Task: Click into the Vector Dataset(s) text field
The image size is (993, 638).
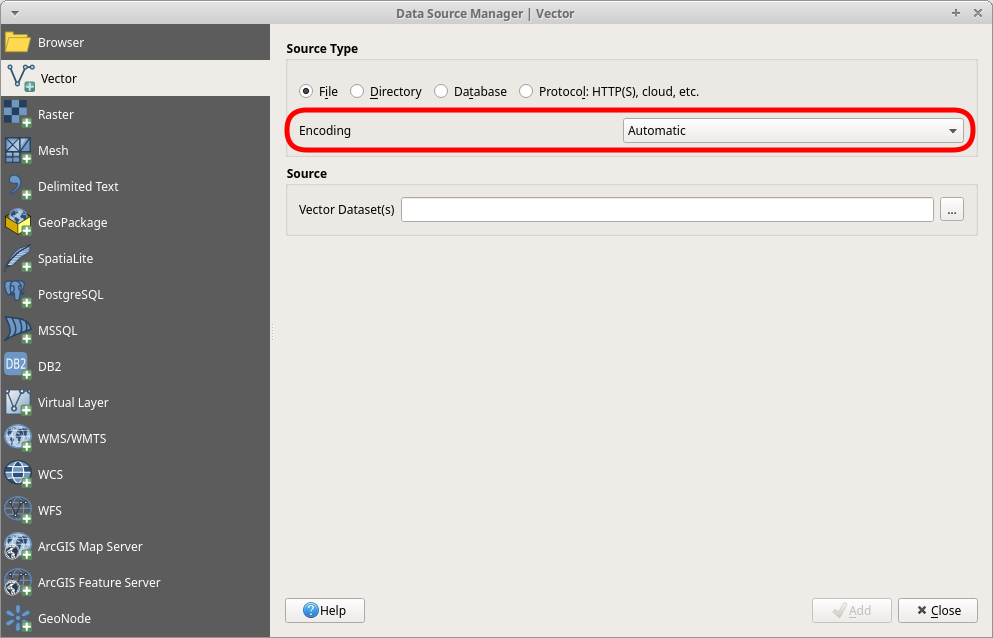Action: click(x=667, y=210)
